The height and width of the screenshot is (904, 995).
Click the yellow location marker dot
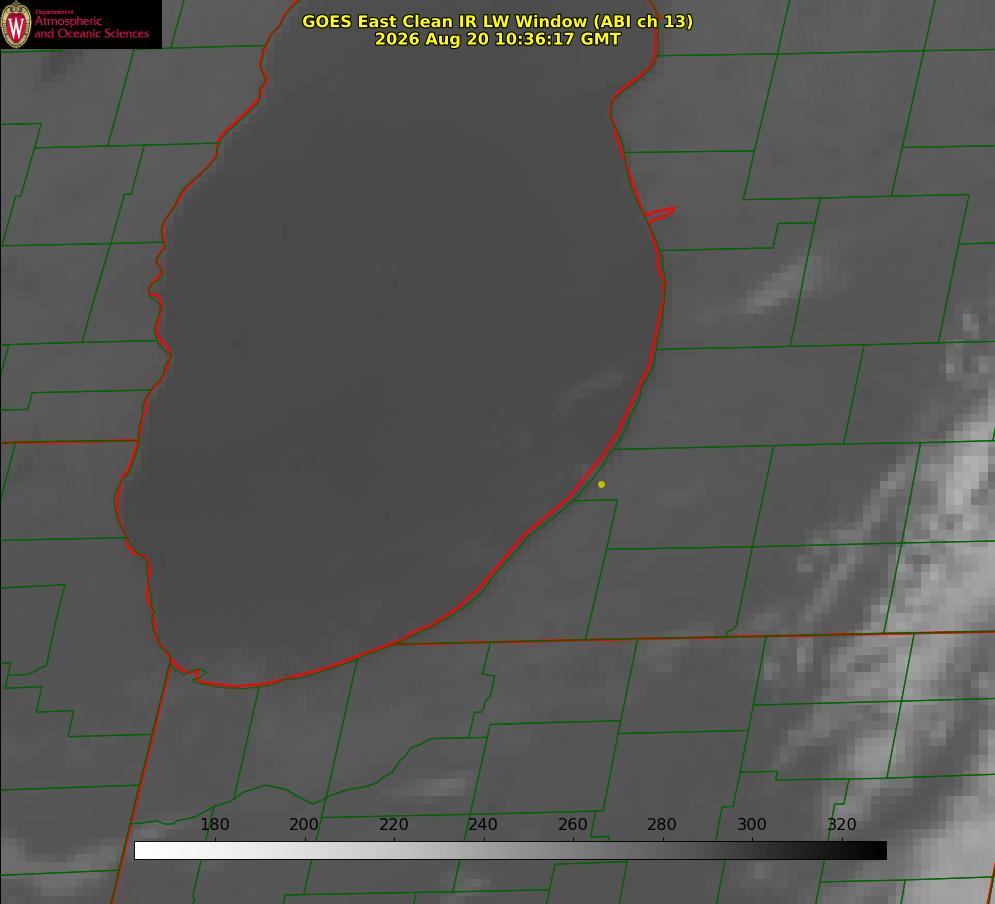tap(602, 484)
